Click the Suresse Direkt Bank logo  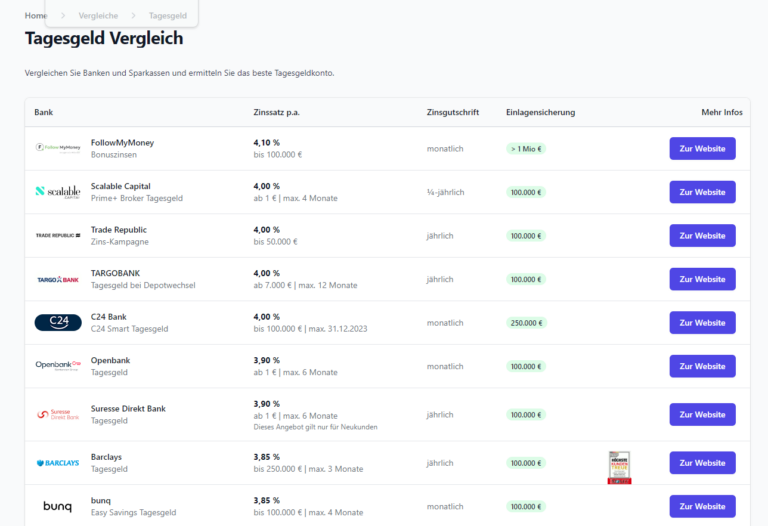(x=58, y=414)
